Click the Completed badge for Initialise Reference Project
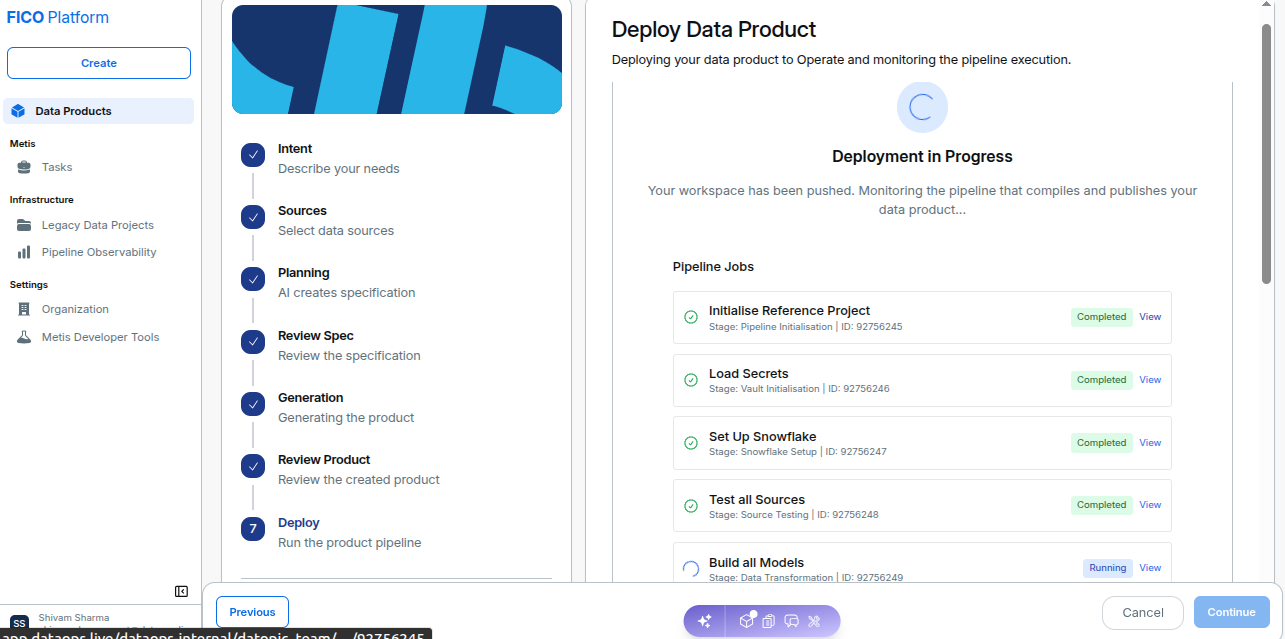 pyautogui.click(x=1102, y=317)
